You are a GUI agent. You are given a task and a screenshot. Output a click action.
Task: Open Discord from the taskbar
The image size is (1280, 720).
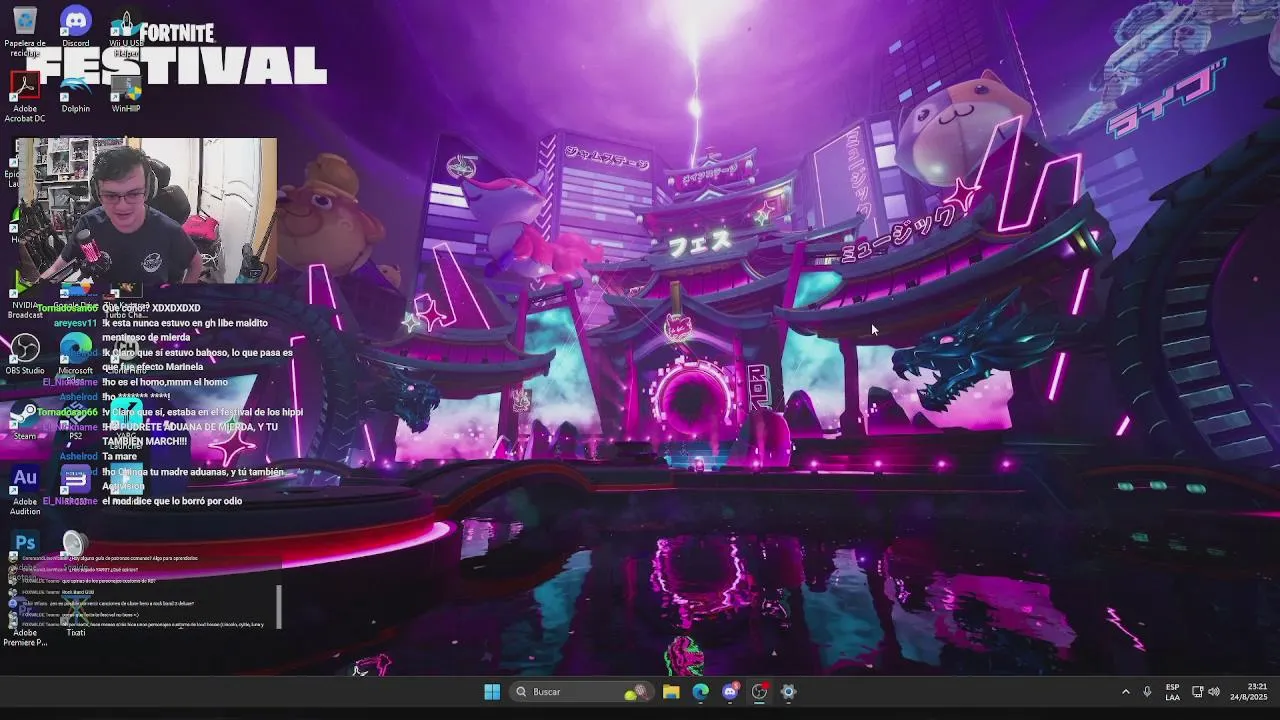coord(730,692)
